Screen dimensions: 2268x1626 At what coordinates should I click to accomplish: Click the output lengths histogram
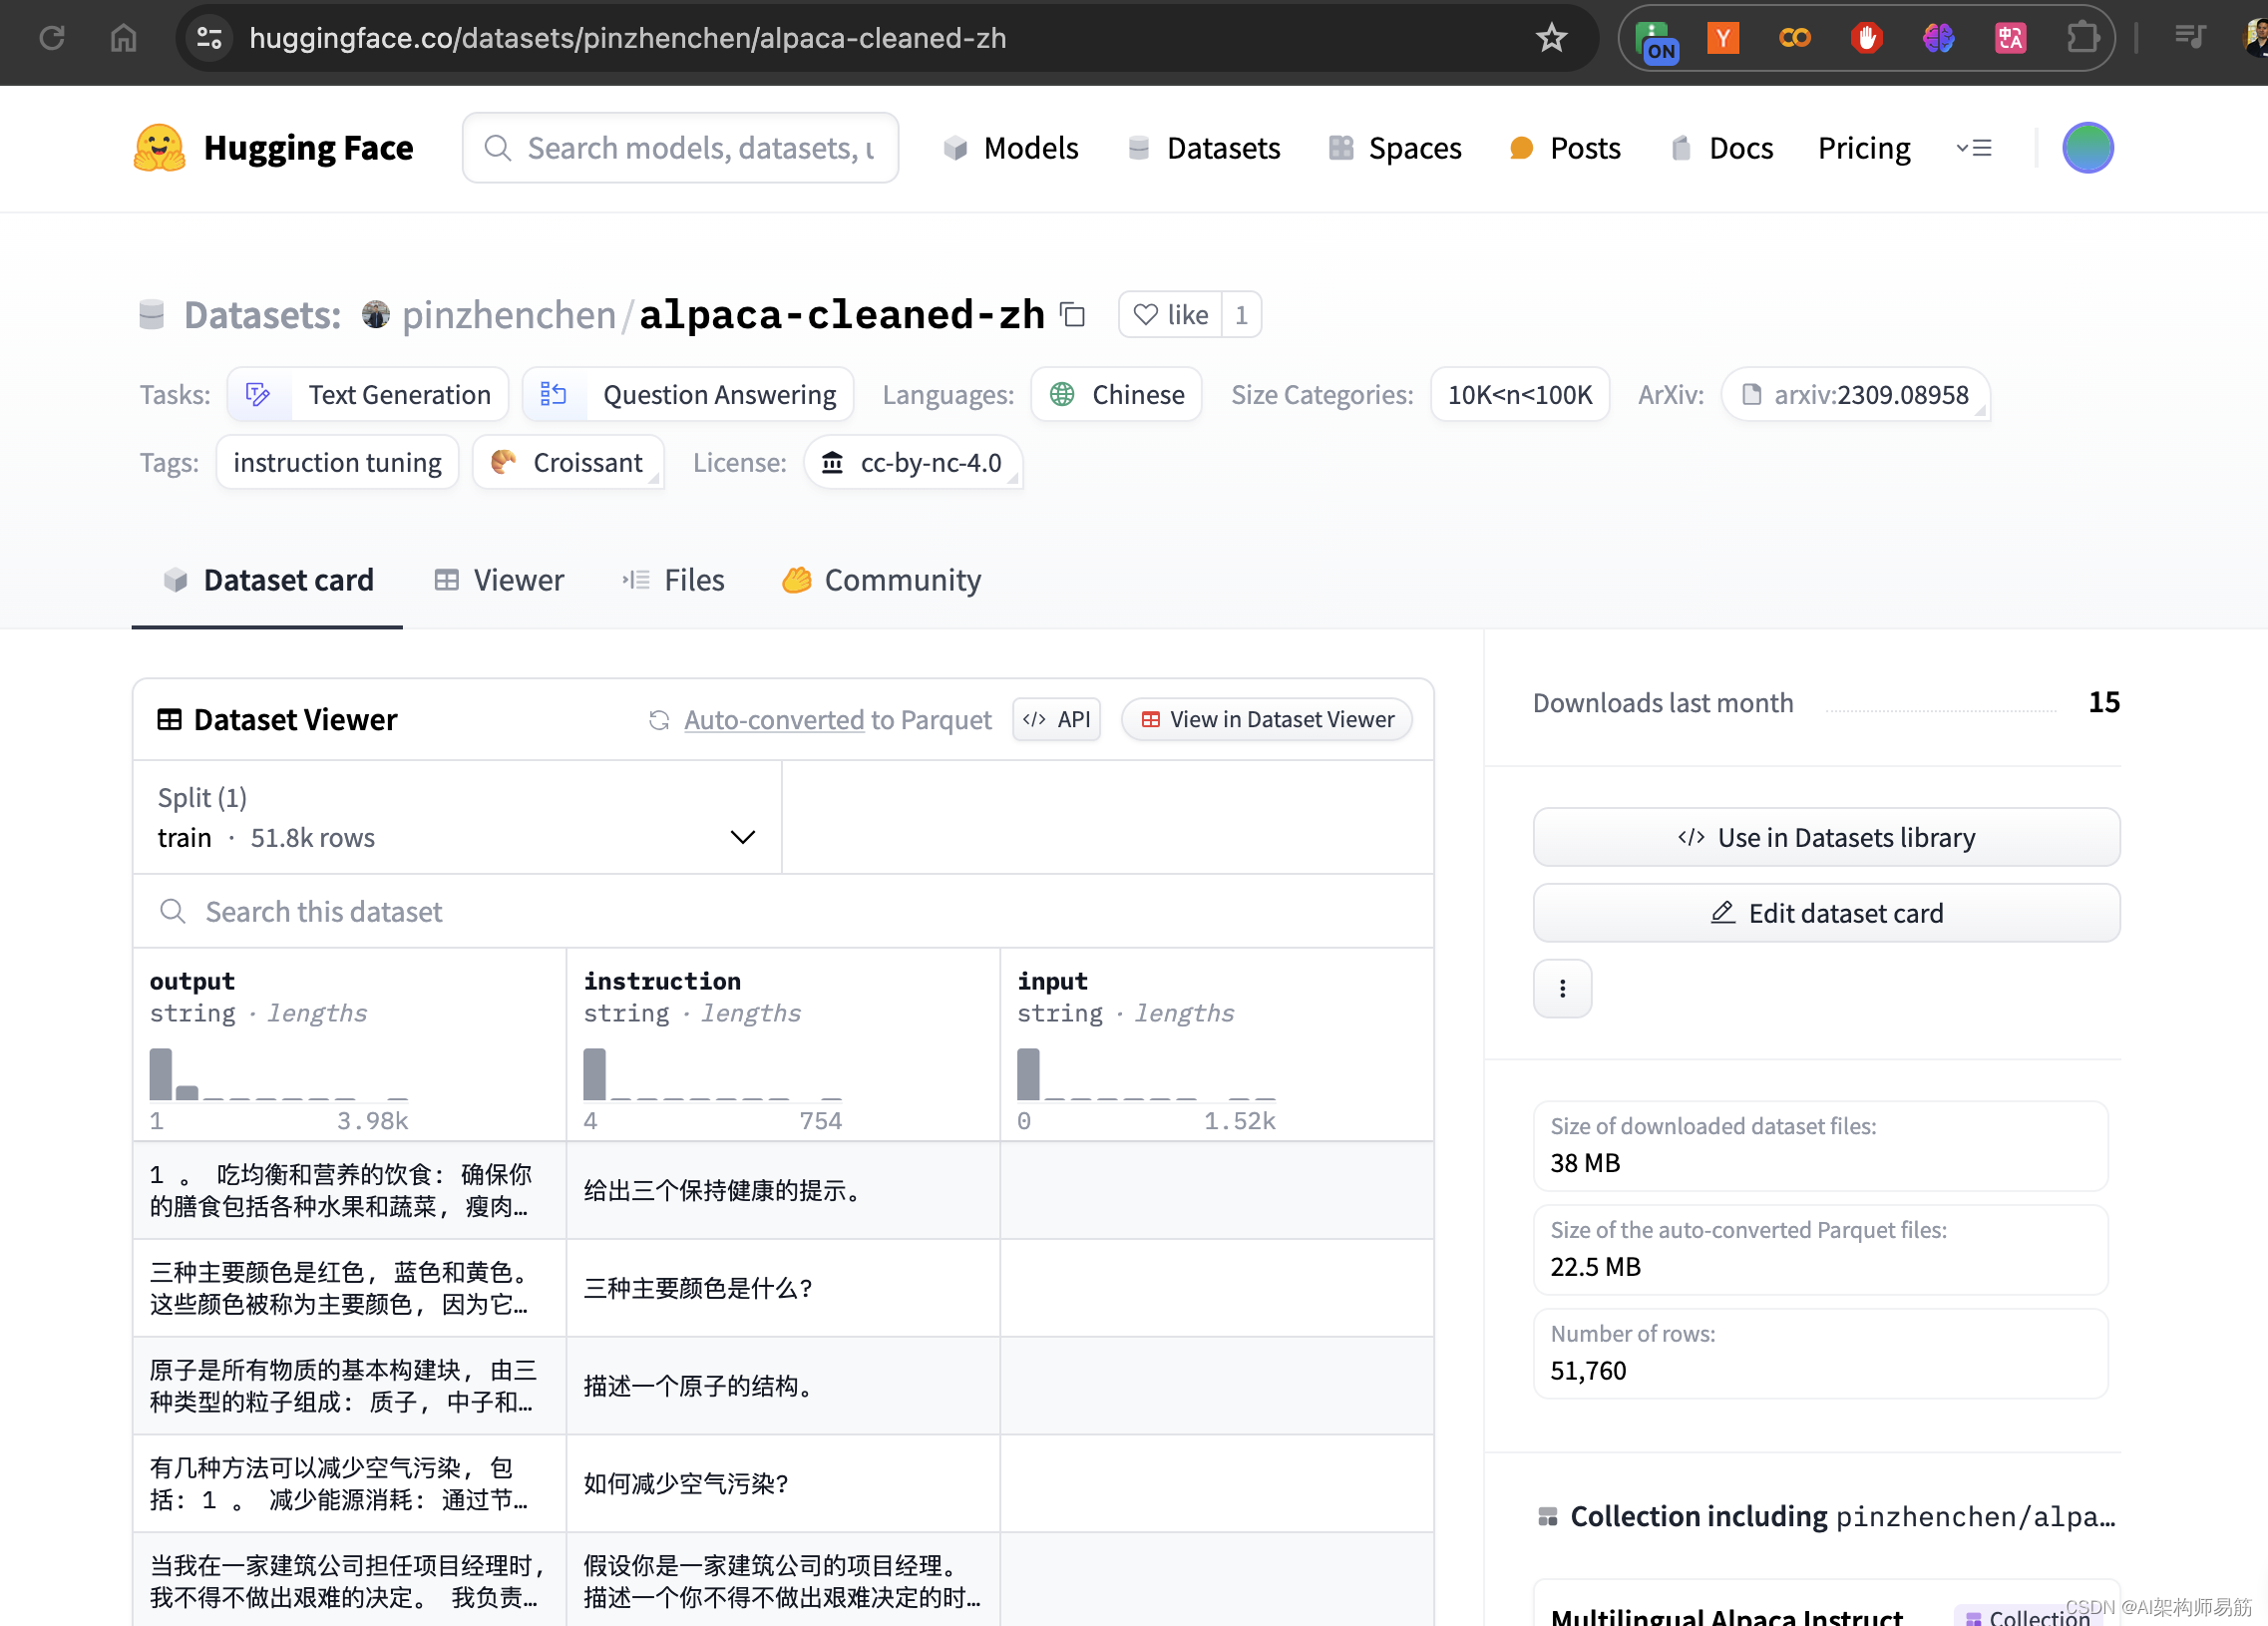point(279,1074)
